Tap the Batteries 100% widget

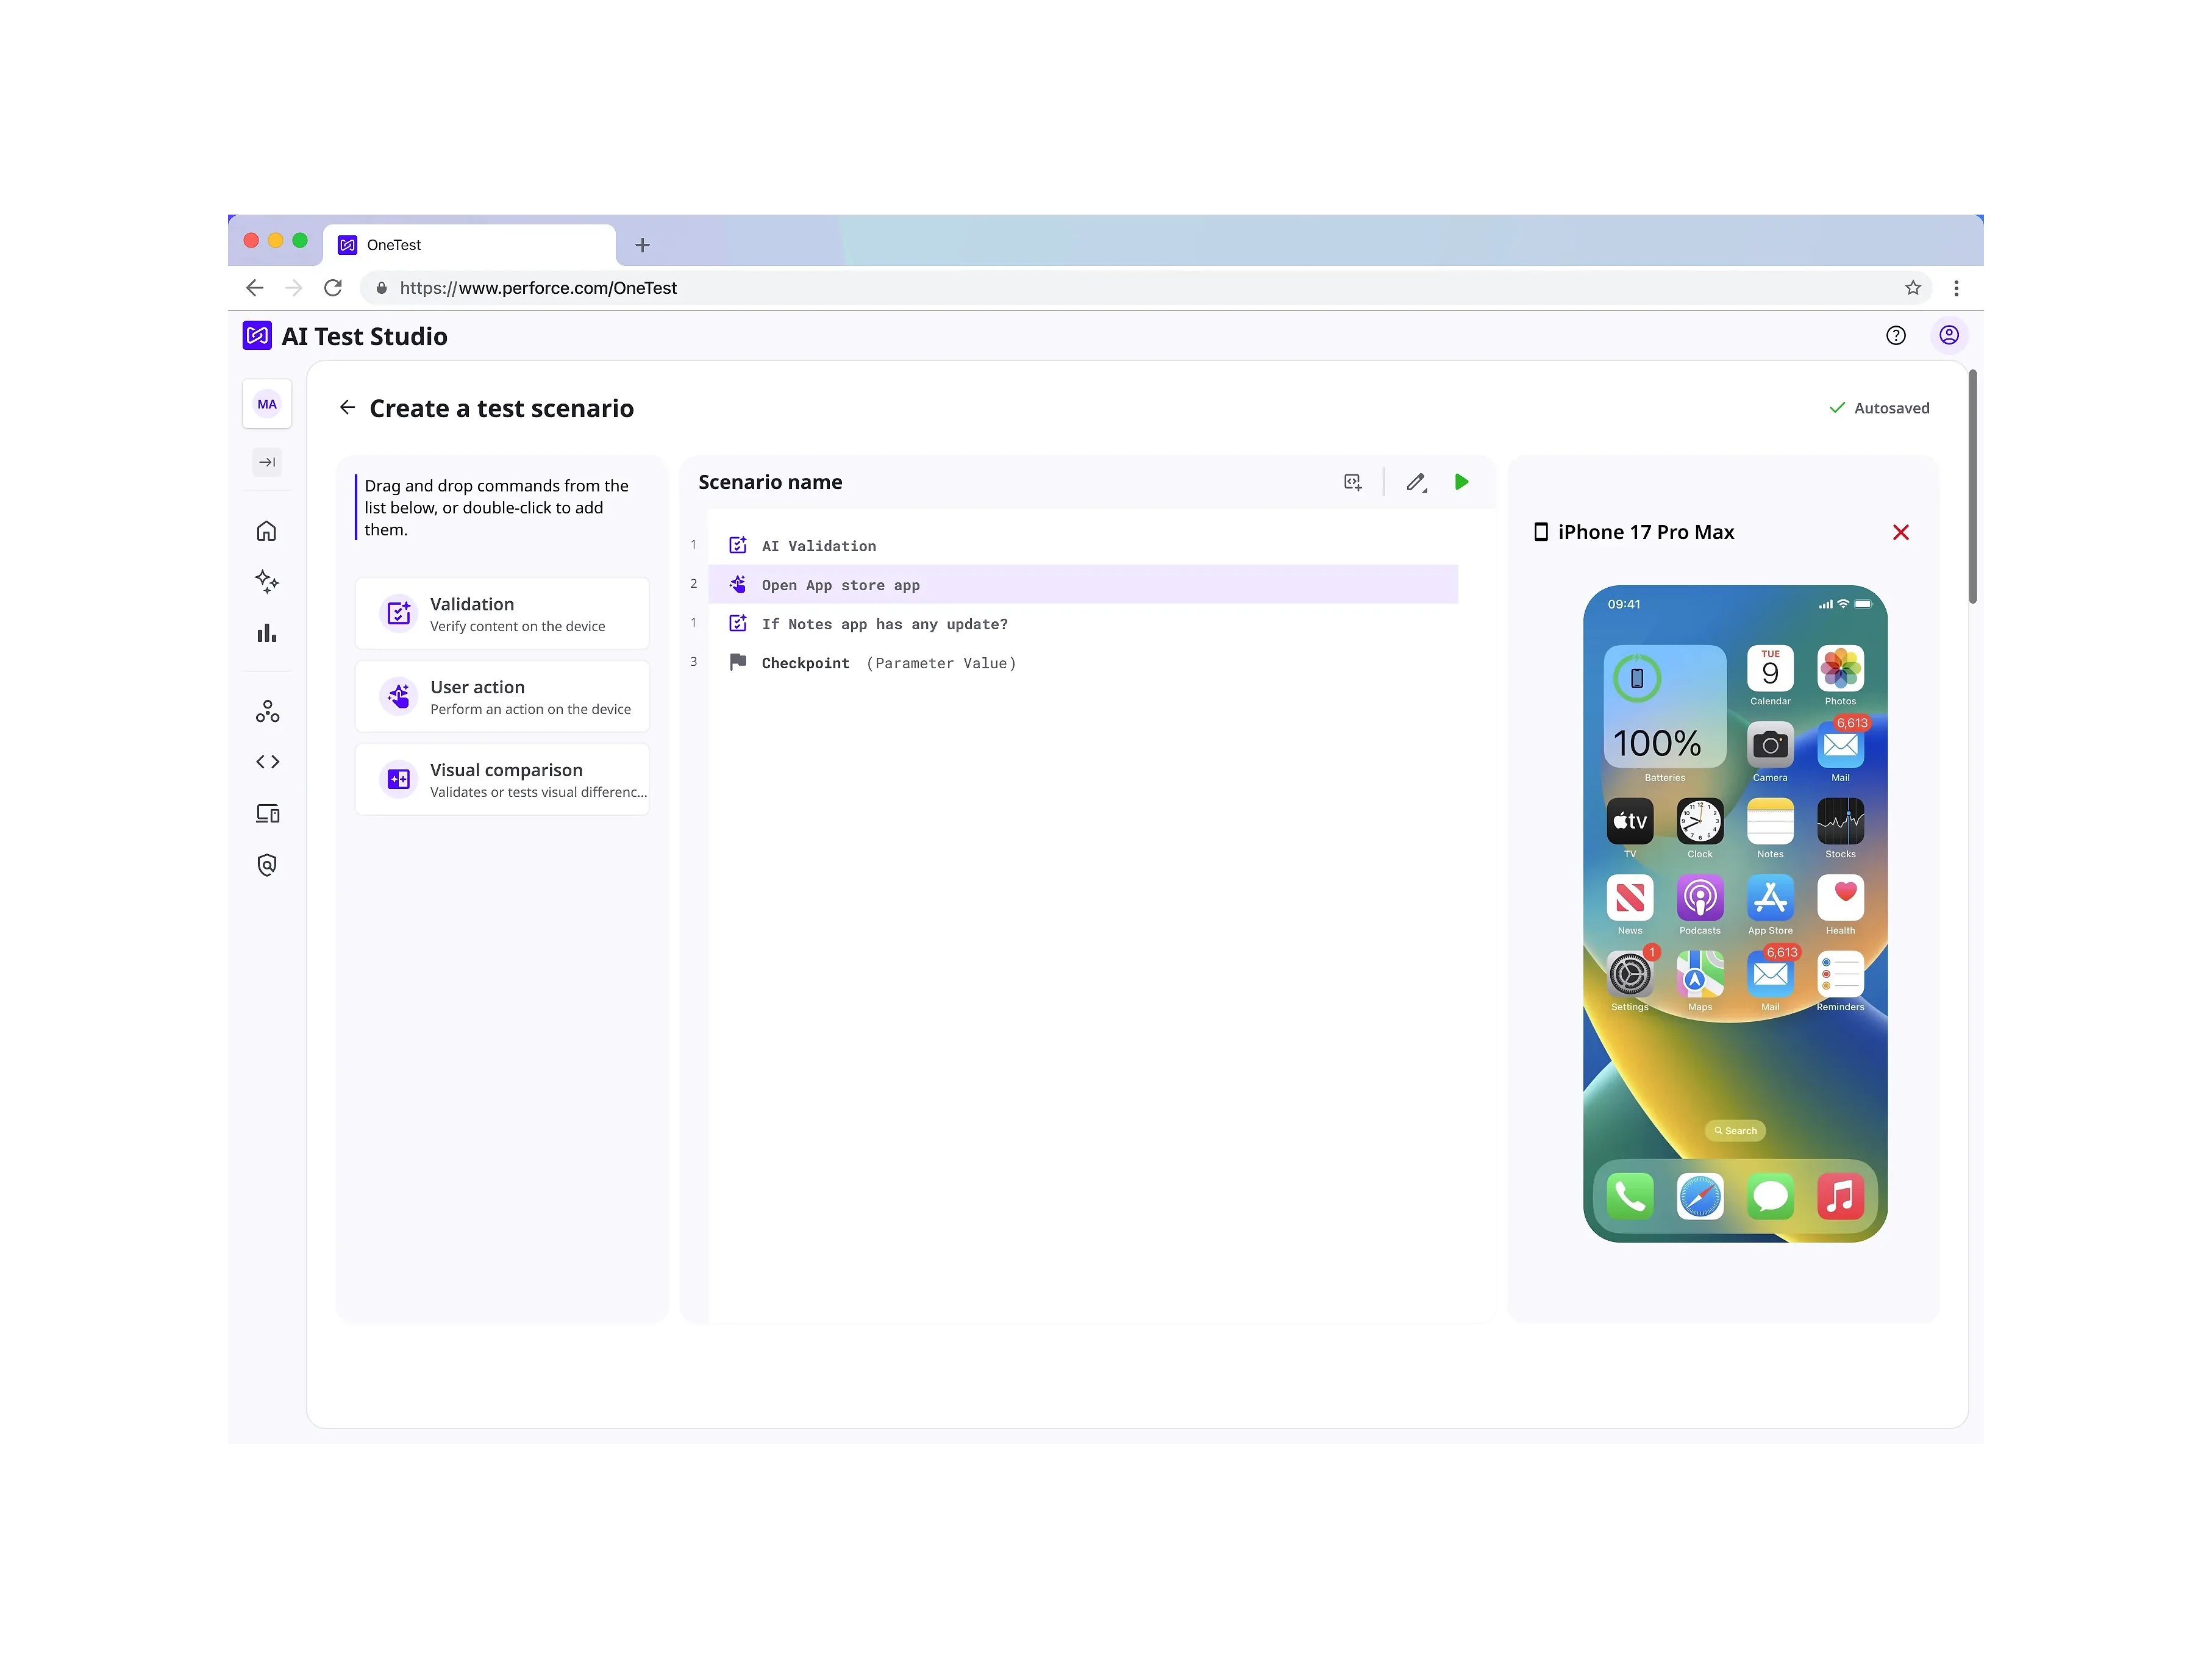[1665, 706]
